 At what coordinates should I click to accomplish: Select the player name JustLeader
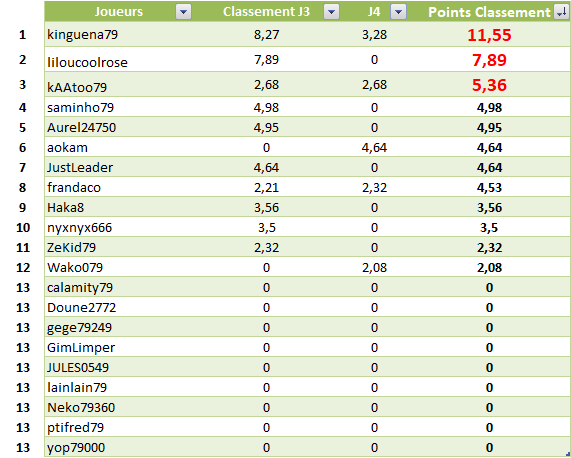(80, 167)
